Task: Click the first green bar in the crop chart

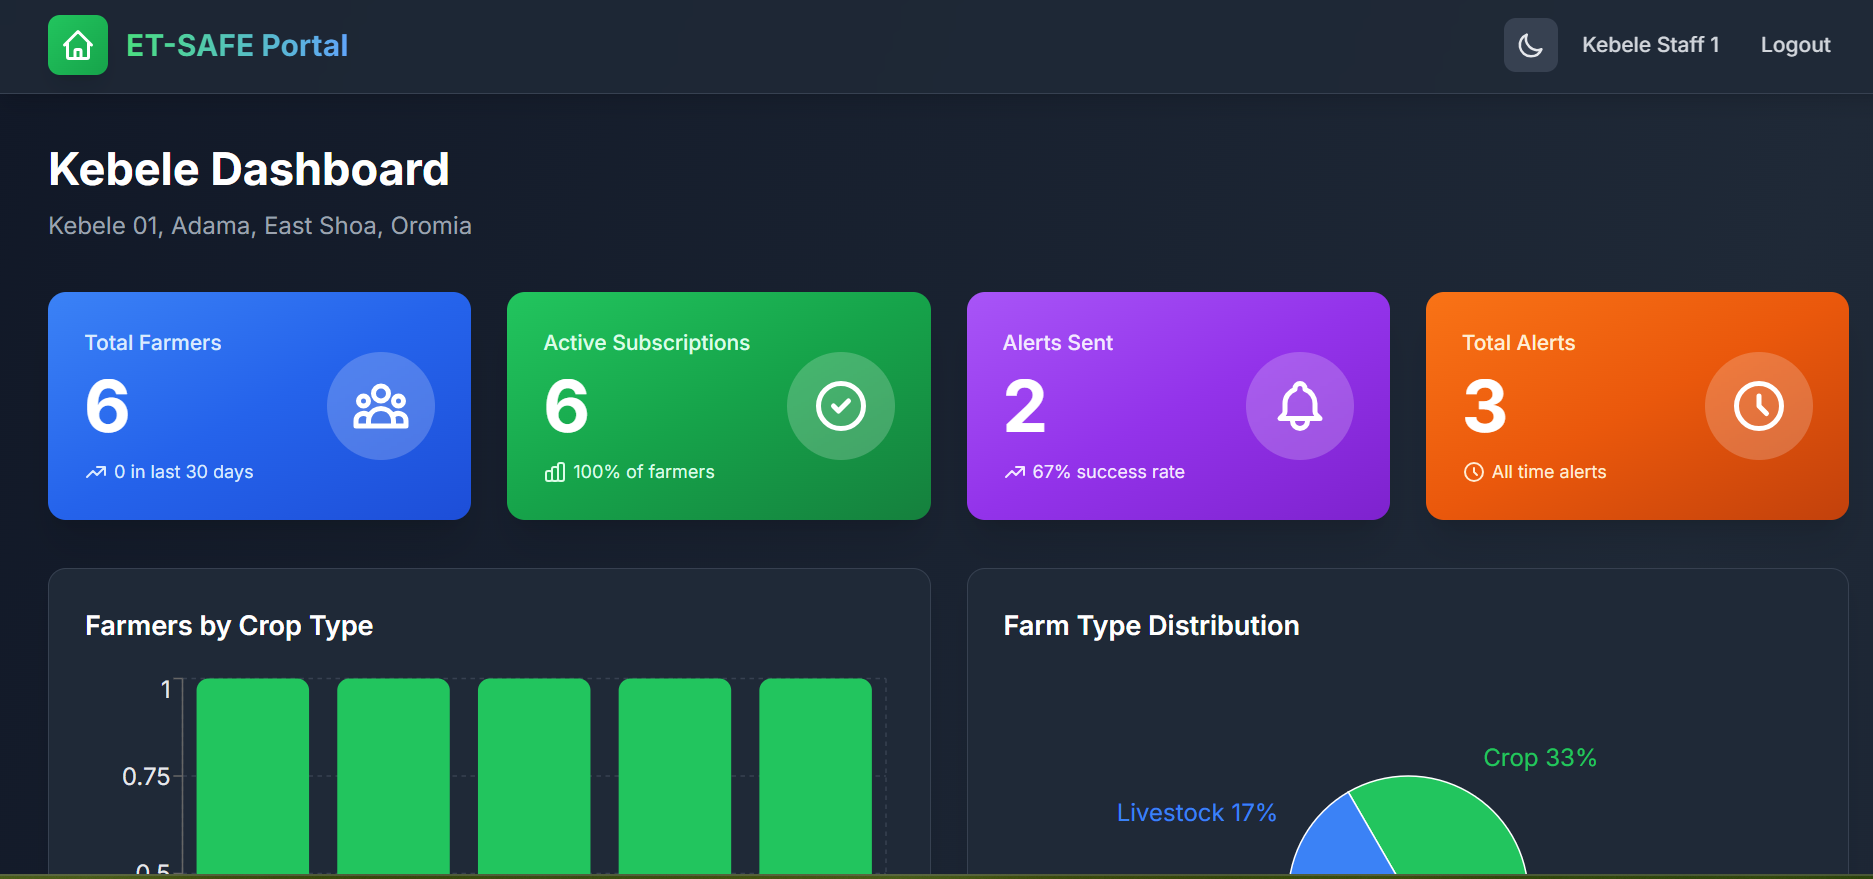Action: (x=252, y=776)
